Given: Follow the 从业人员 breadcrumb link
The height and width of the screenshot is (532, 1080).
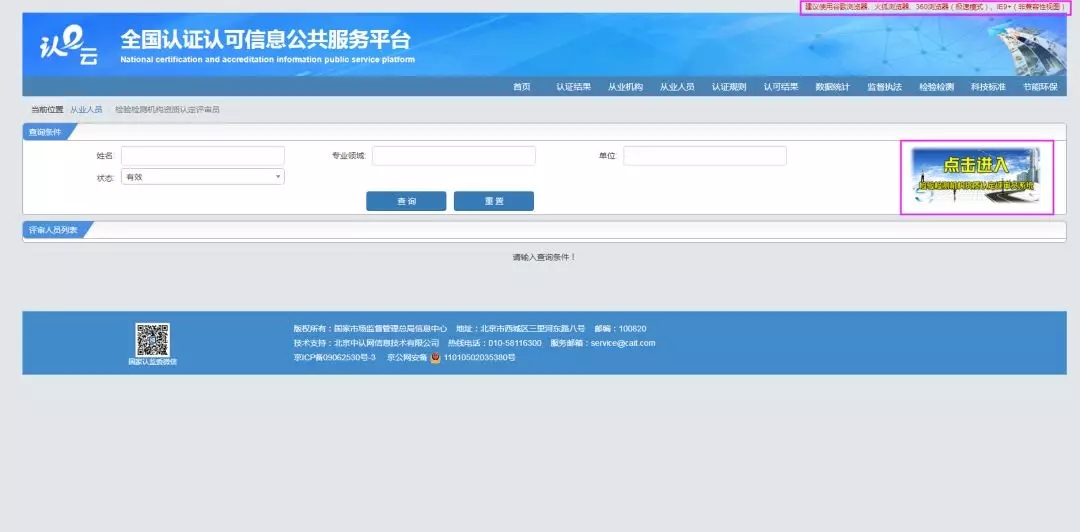Looking at the screenshot, I should (86, 110).
